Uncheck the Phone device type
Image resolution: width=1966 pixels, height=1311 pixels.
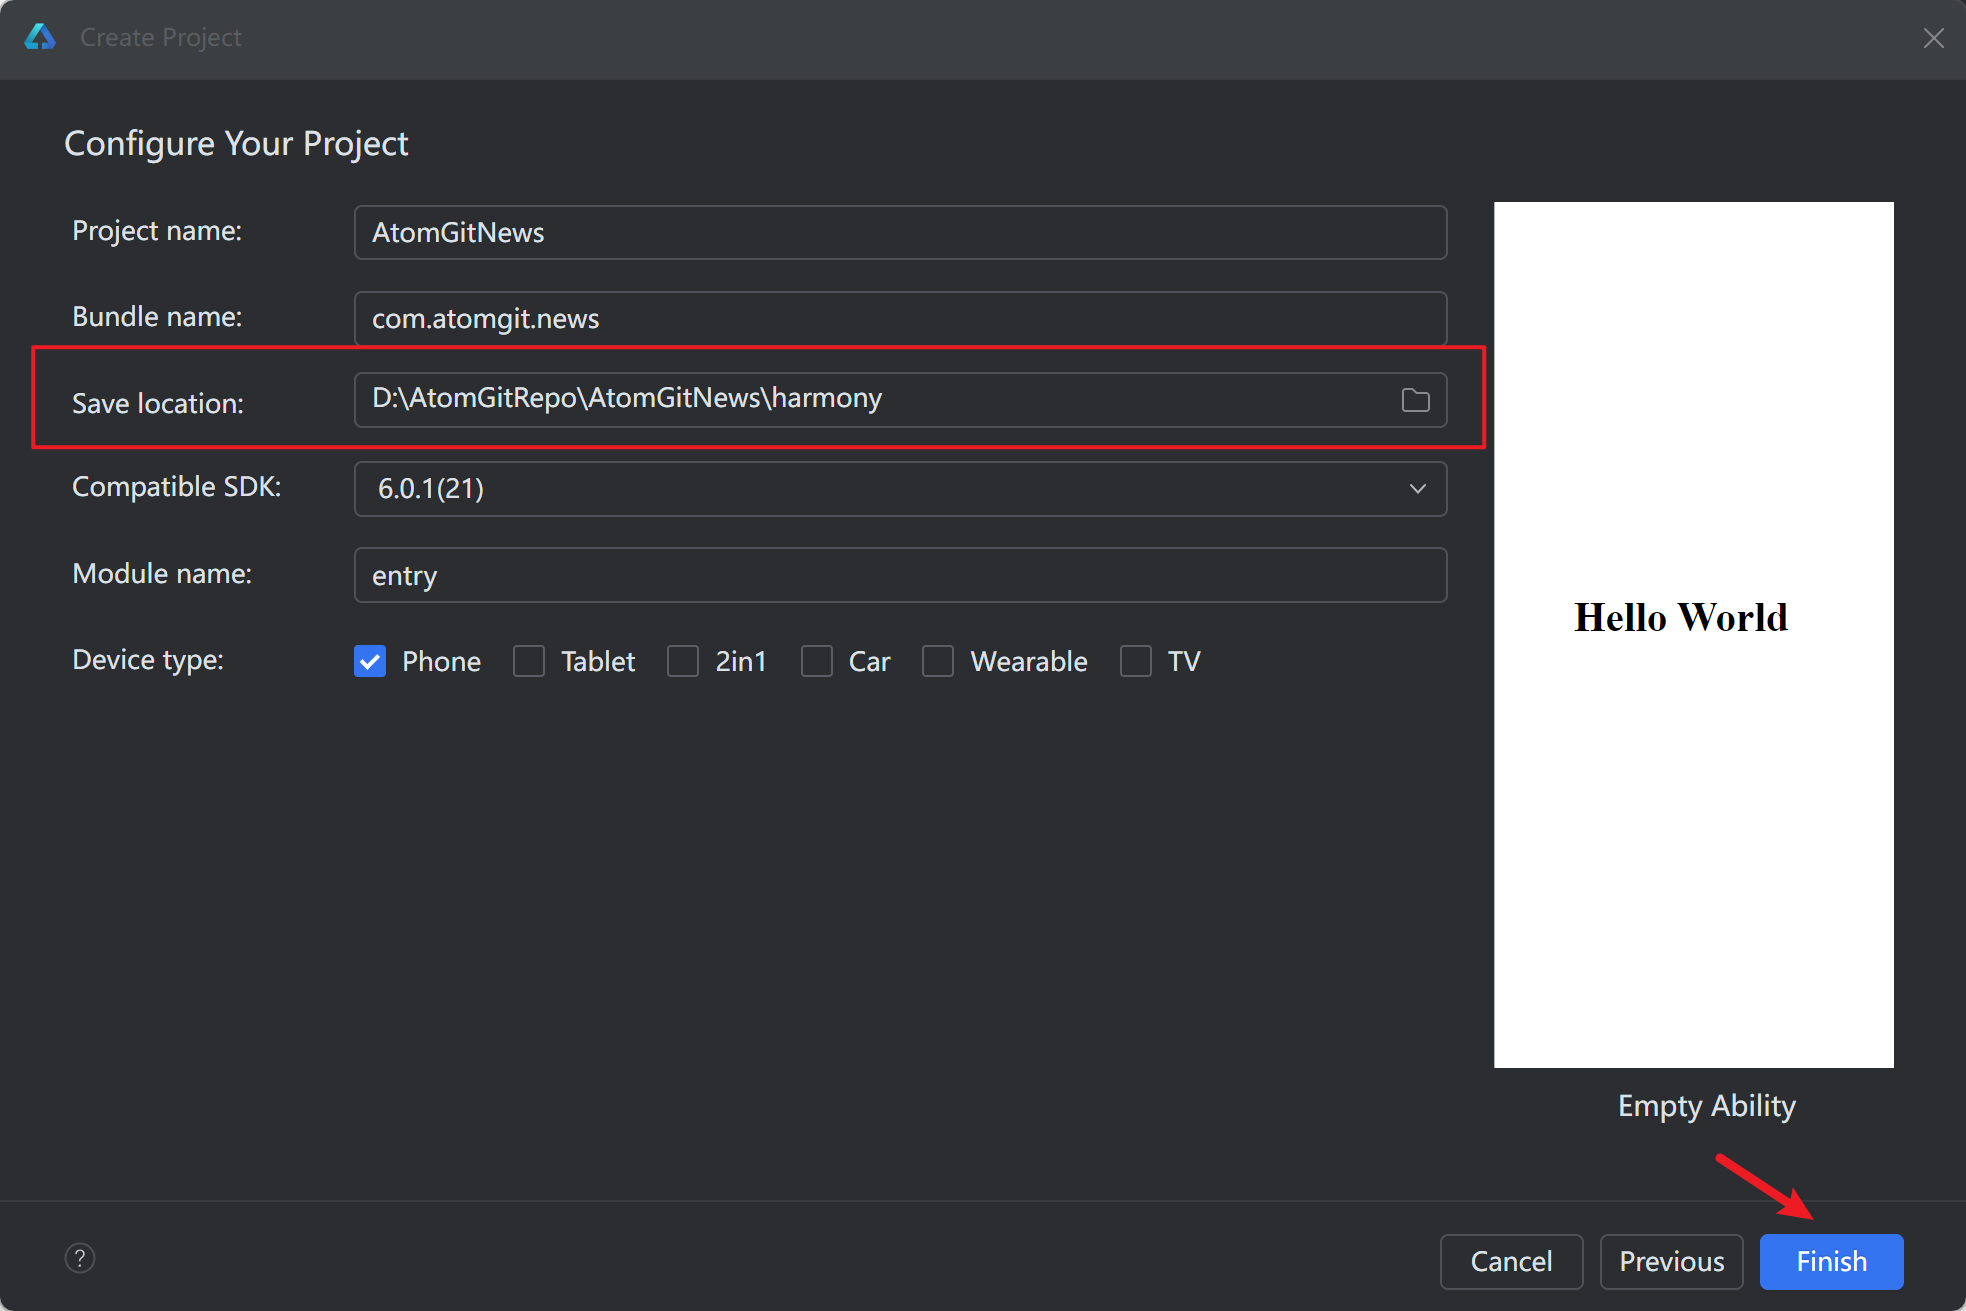pos(370,661)
